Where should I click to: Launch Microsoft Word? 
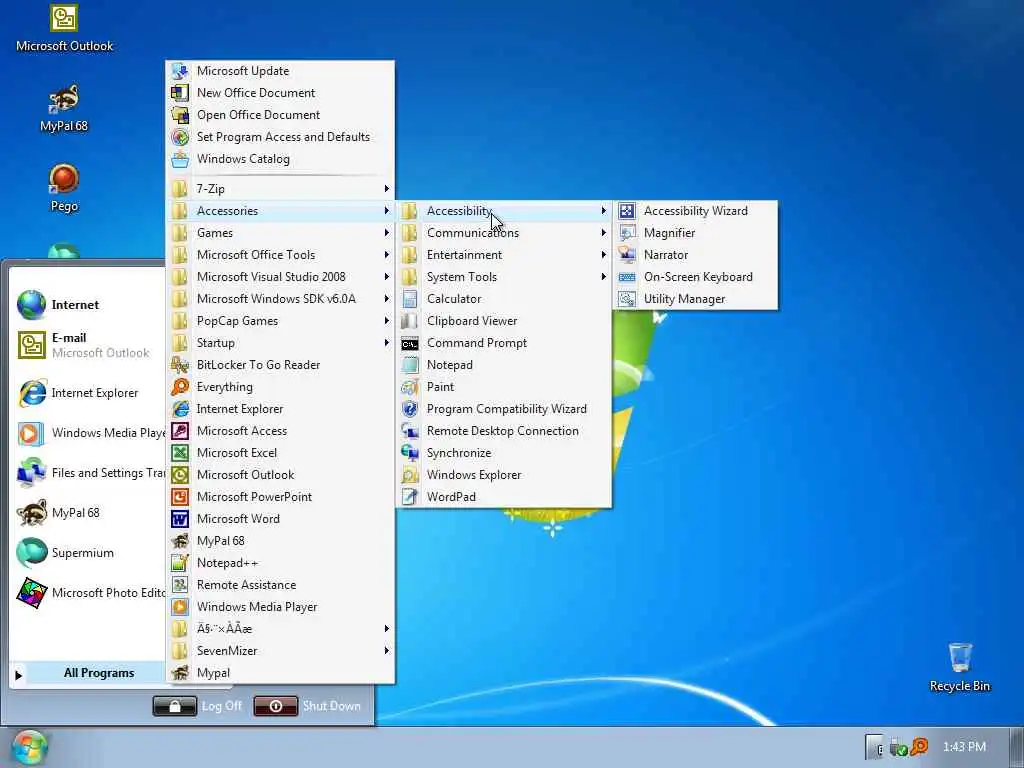click(280, 519)
